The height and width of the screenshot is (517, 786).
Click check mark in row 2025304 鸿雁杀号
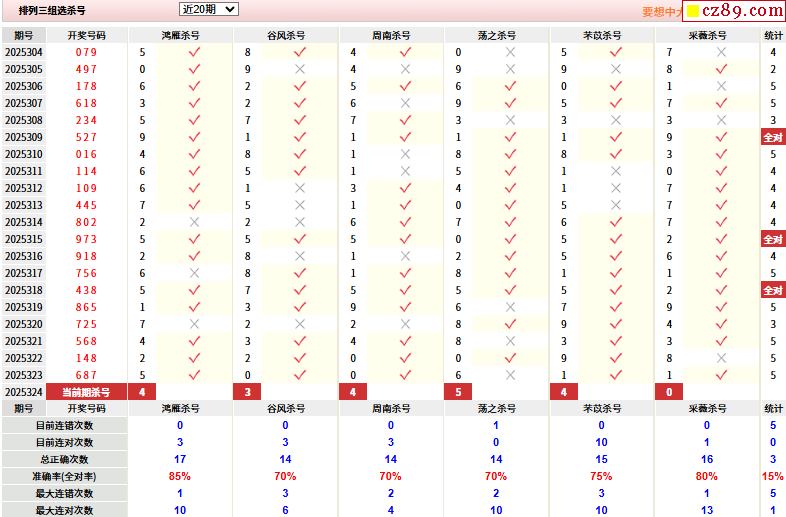[x=194, y=52]
